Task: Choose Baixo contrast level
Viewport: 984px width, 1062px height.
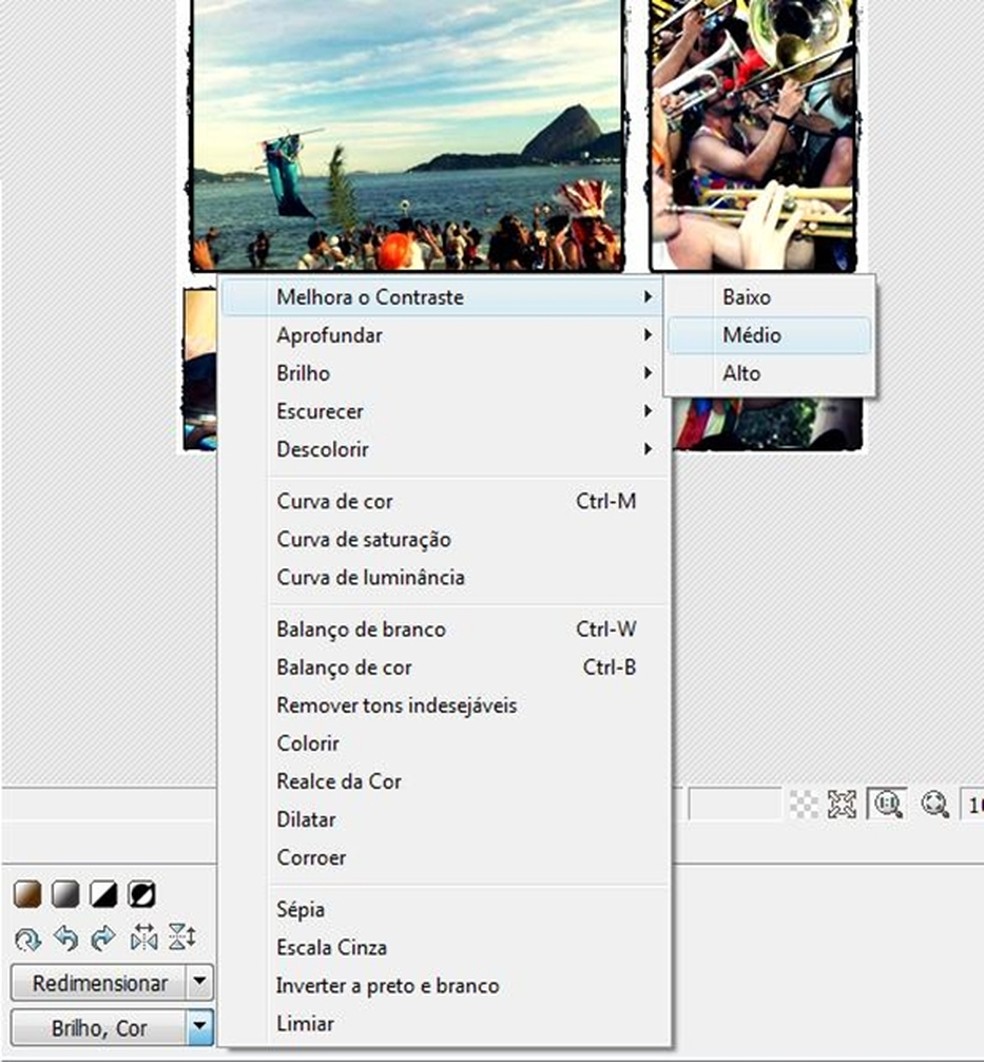Action: pyautogui.click(x=769, y=297)
